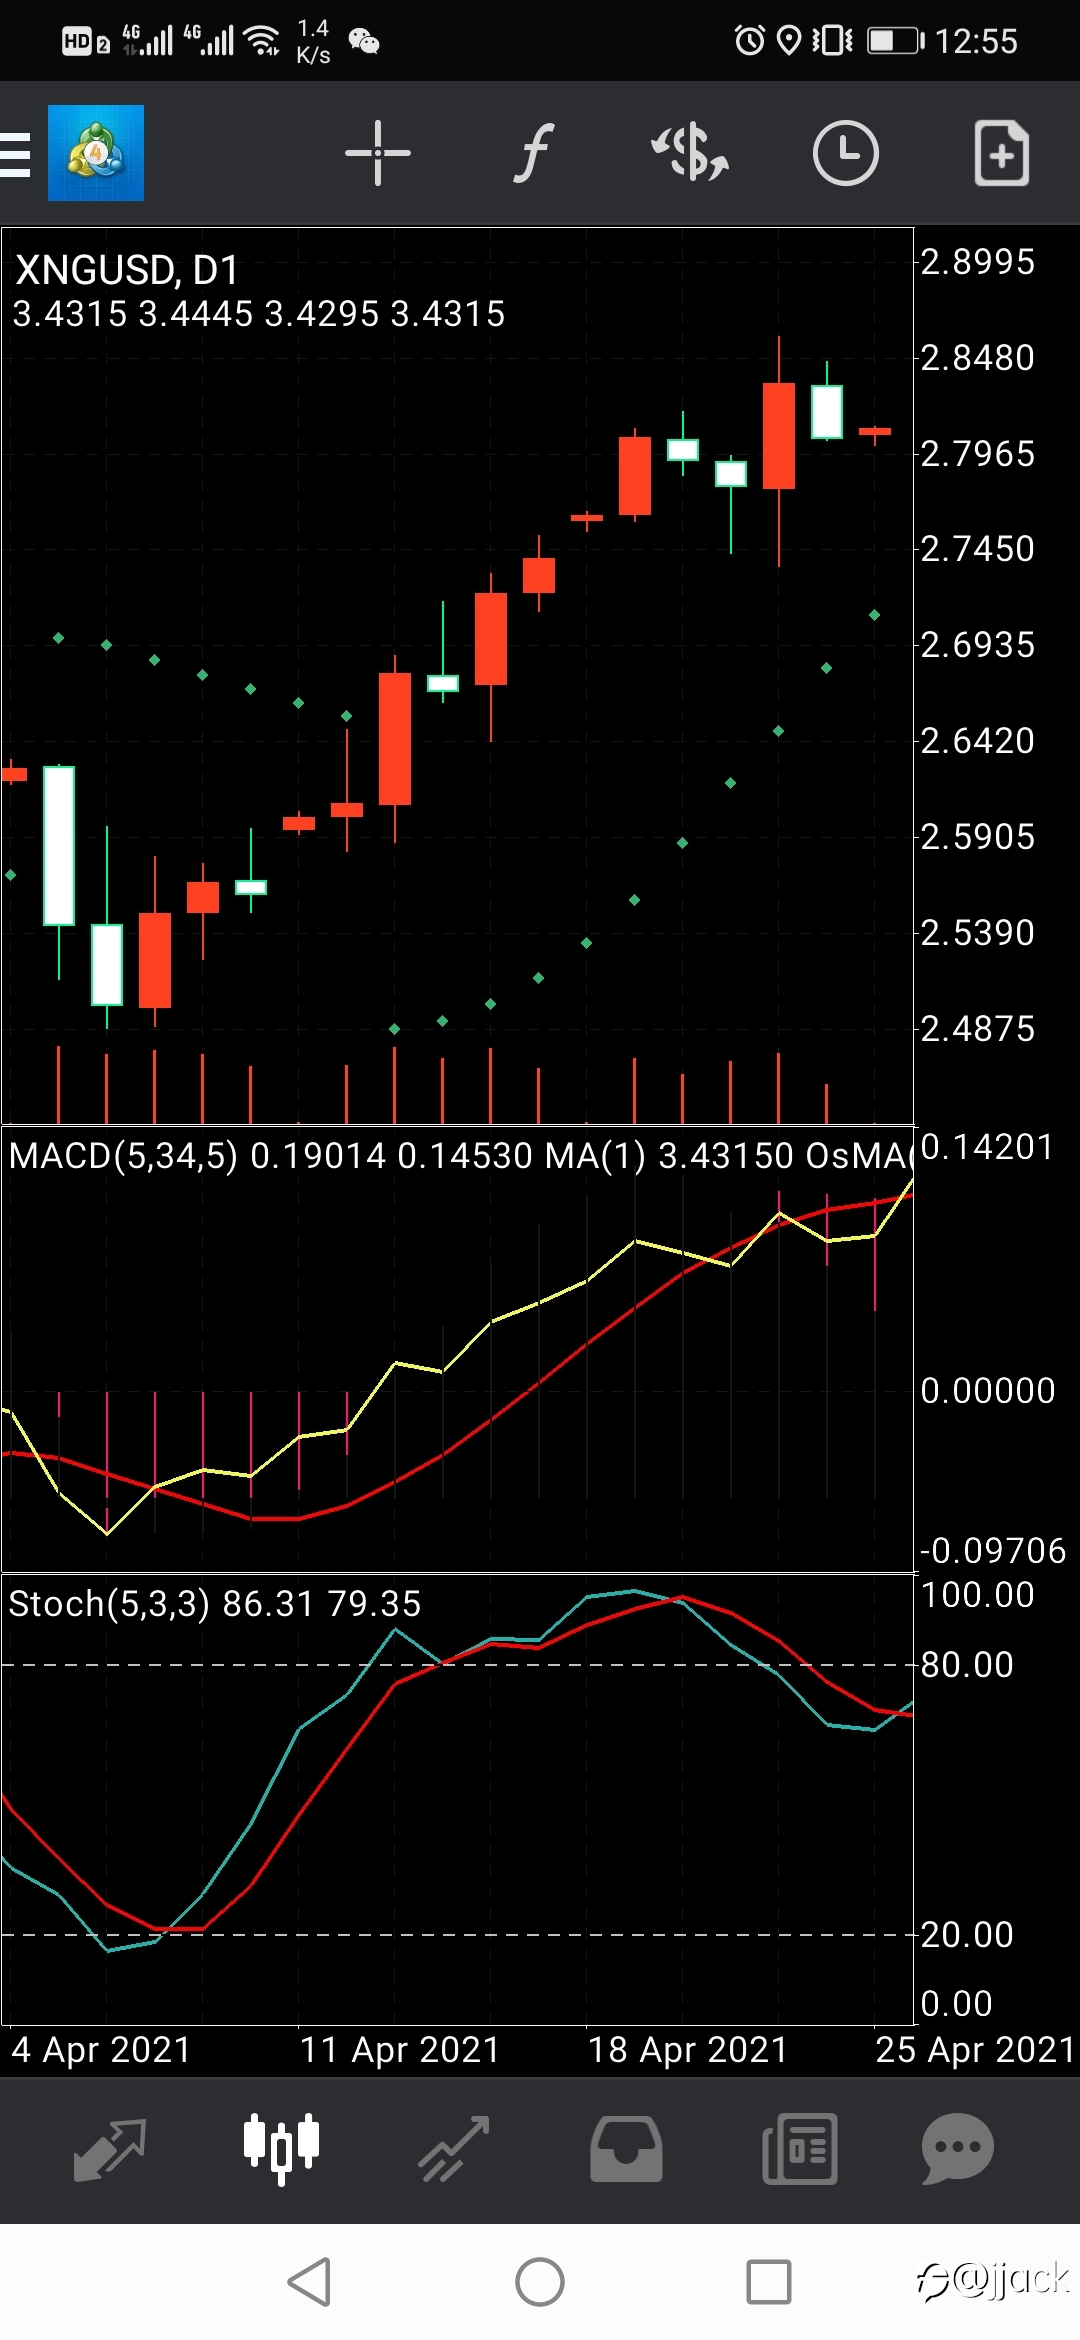The image size is (1080, 2340).
Task: Open the indicators list (f icon)
Action: point(534,153)
